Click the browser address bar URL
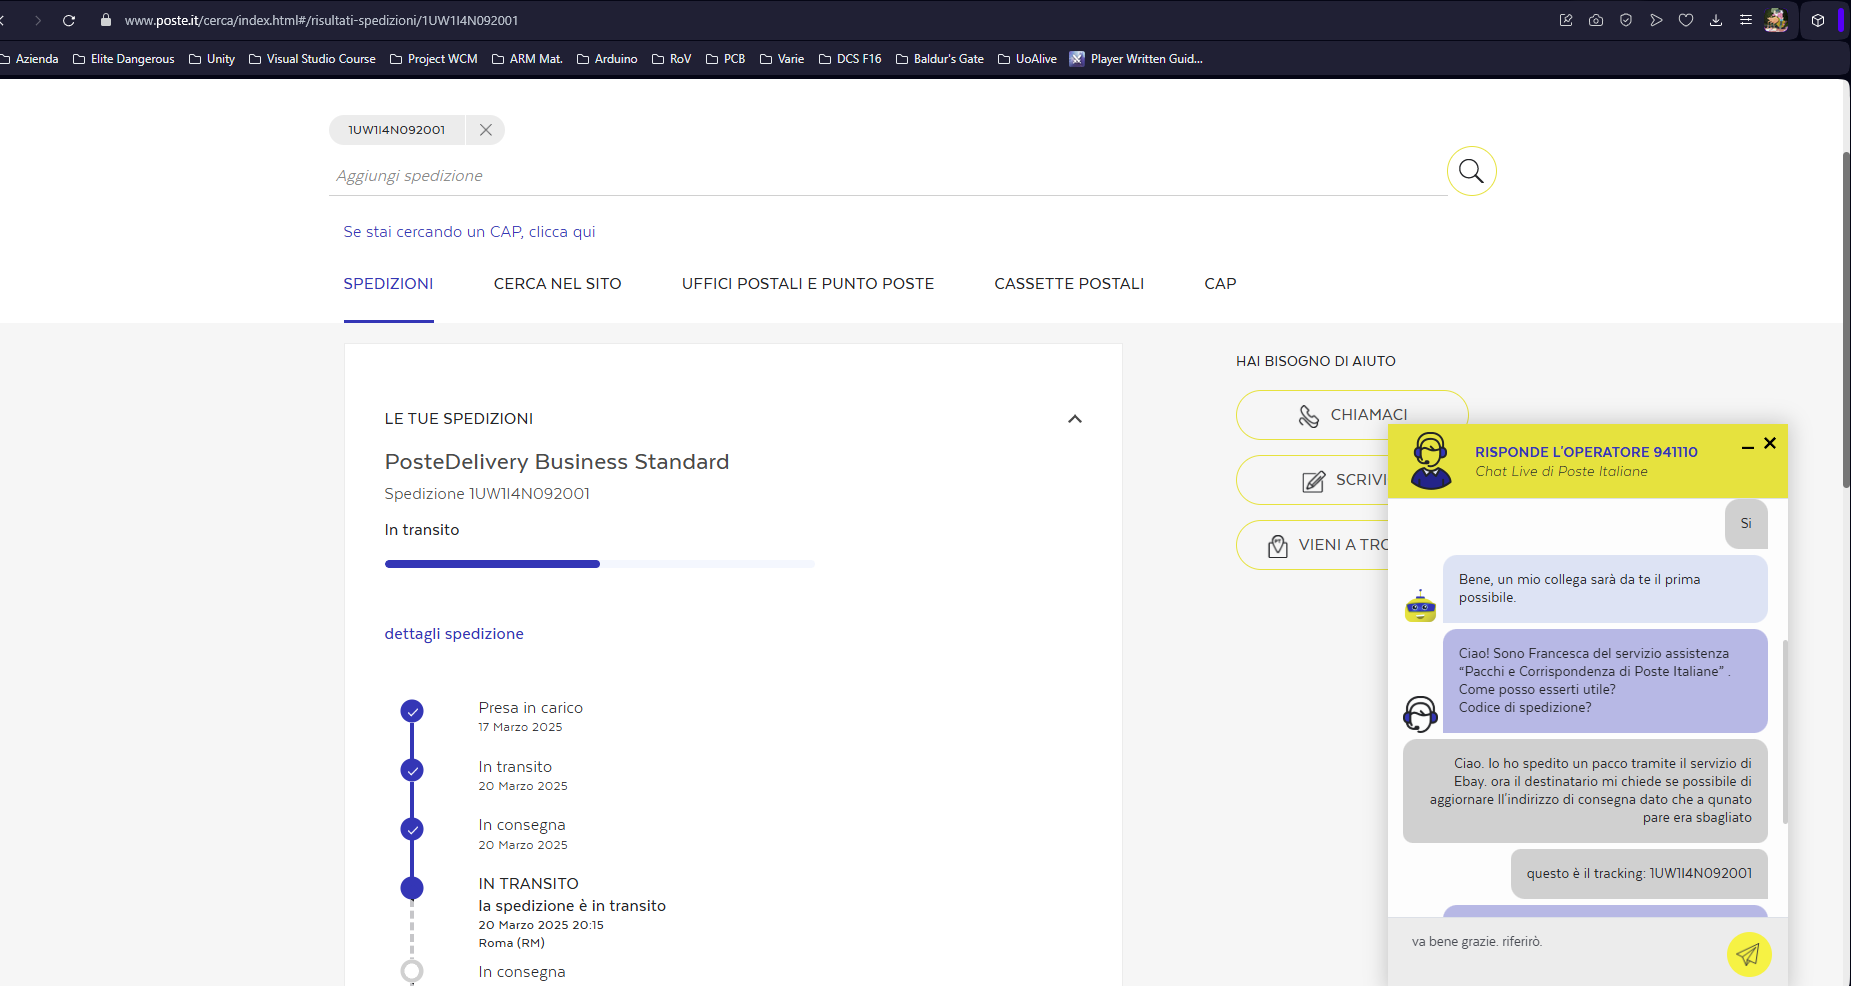 (321, 20)
